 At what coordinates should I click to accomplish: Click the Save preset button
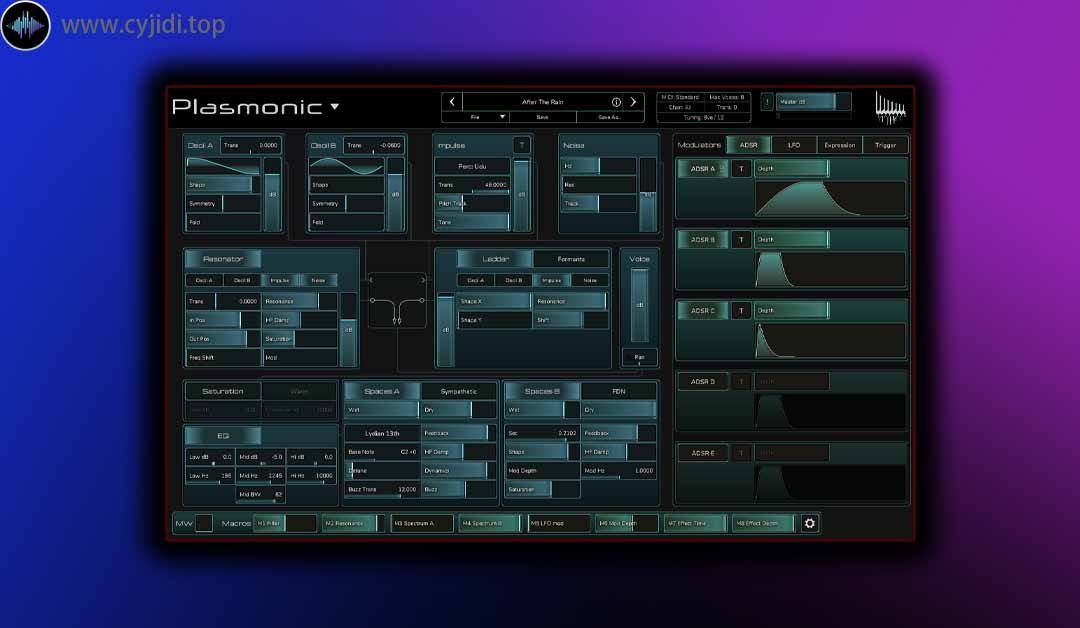click(543, 117)
